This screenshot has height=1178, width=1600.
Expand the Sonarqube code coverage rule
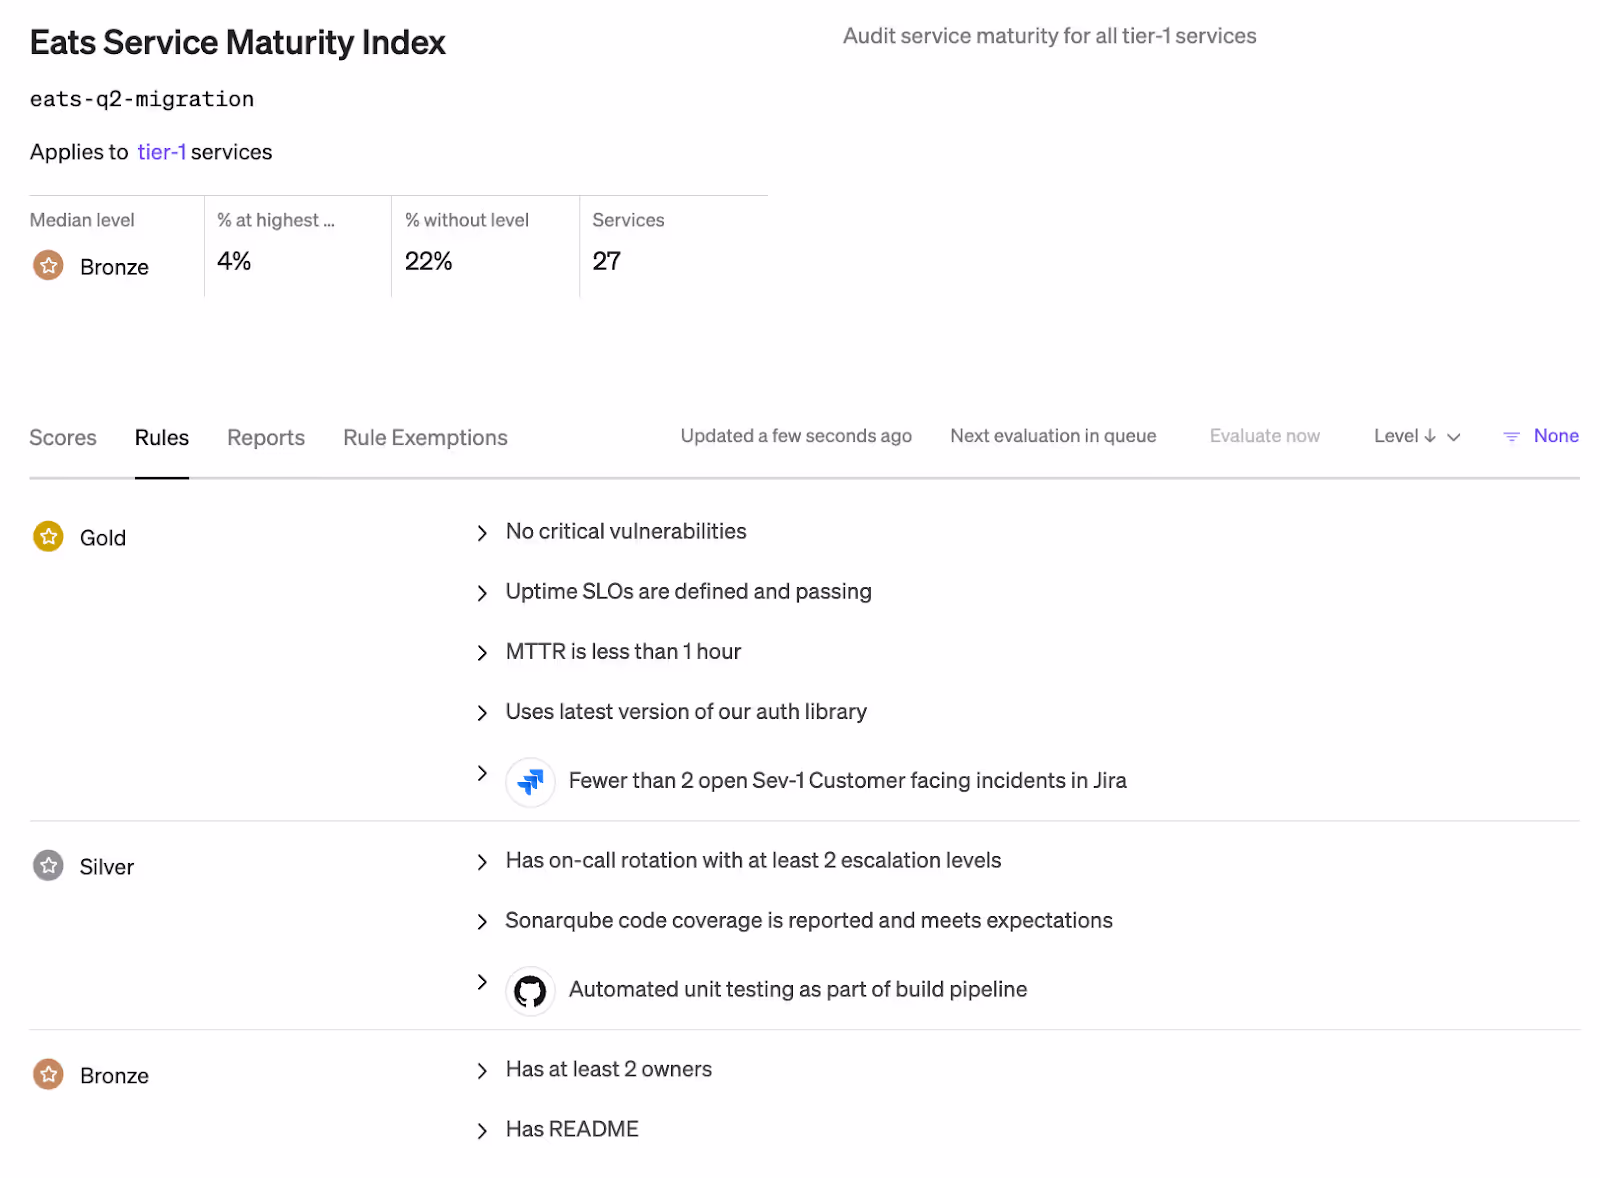[482, 922]
